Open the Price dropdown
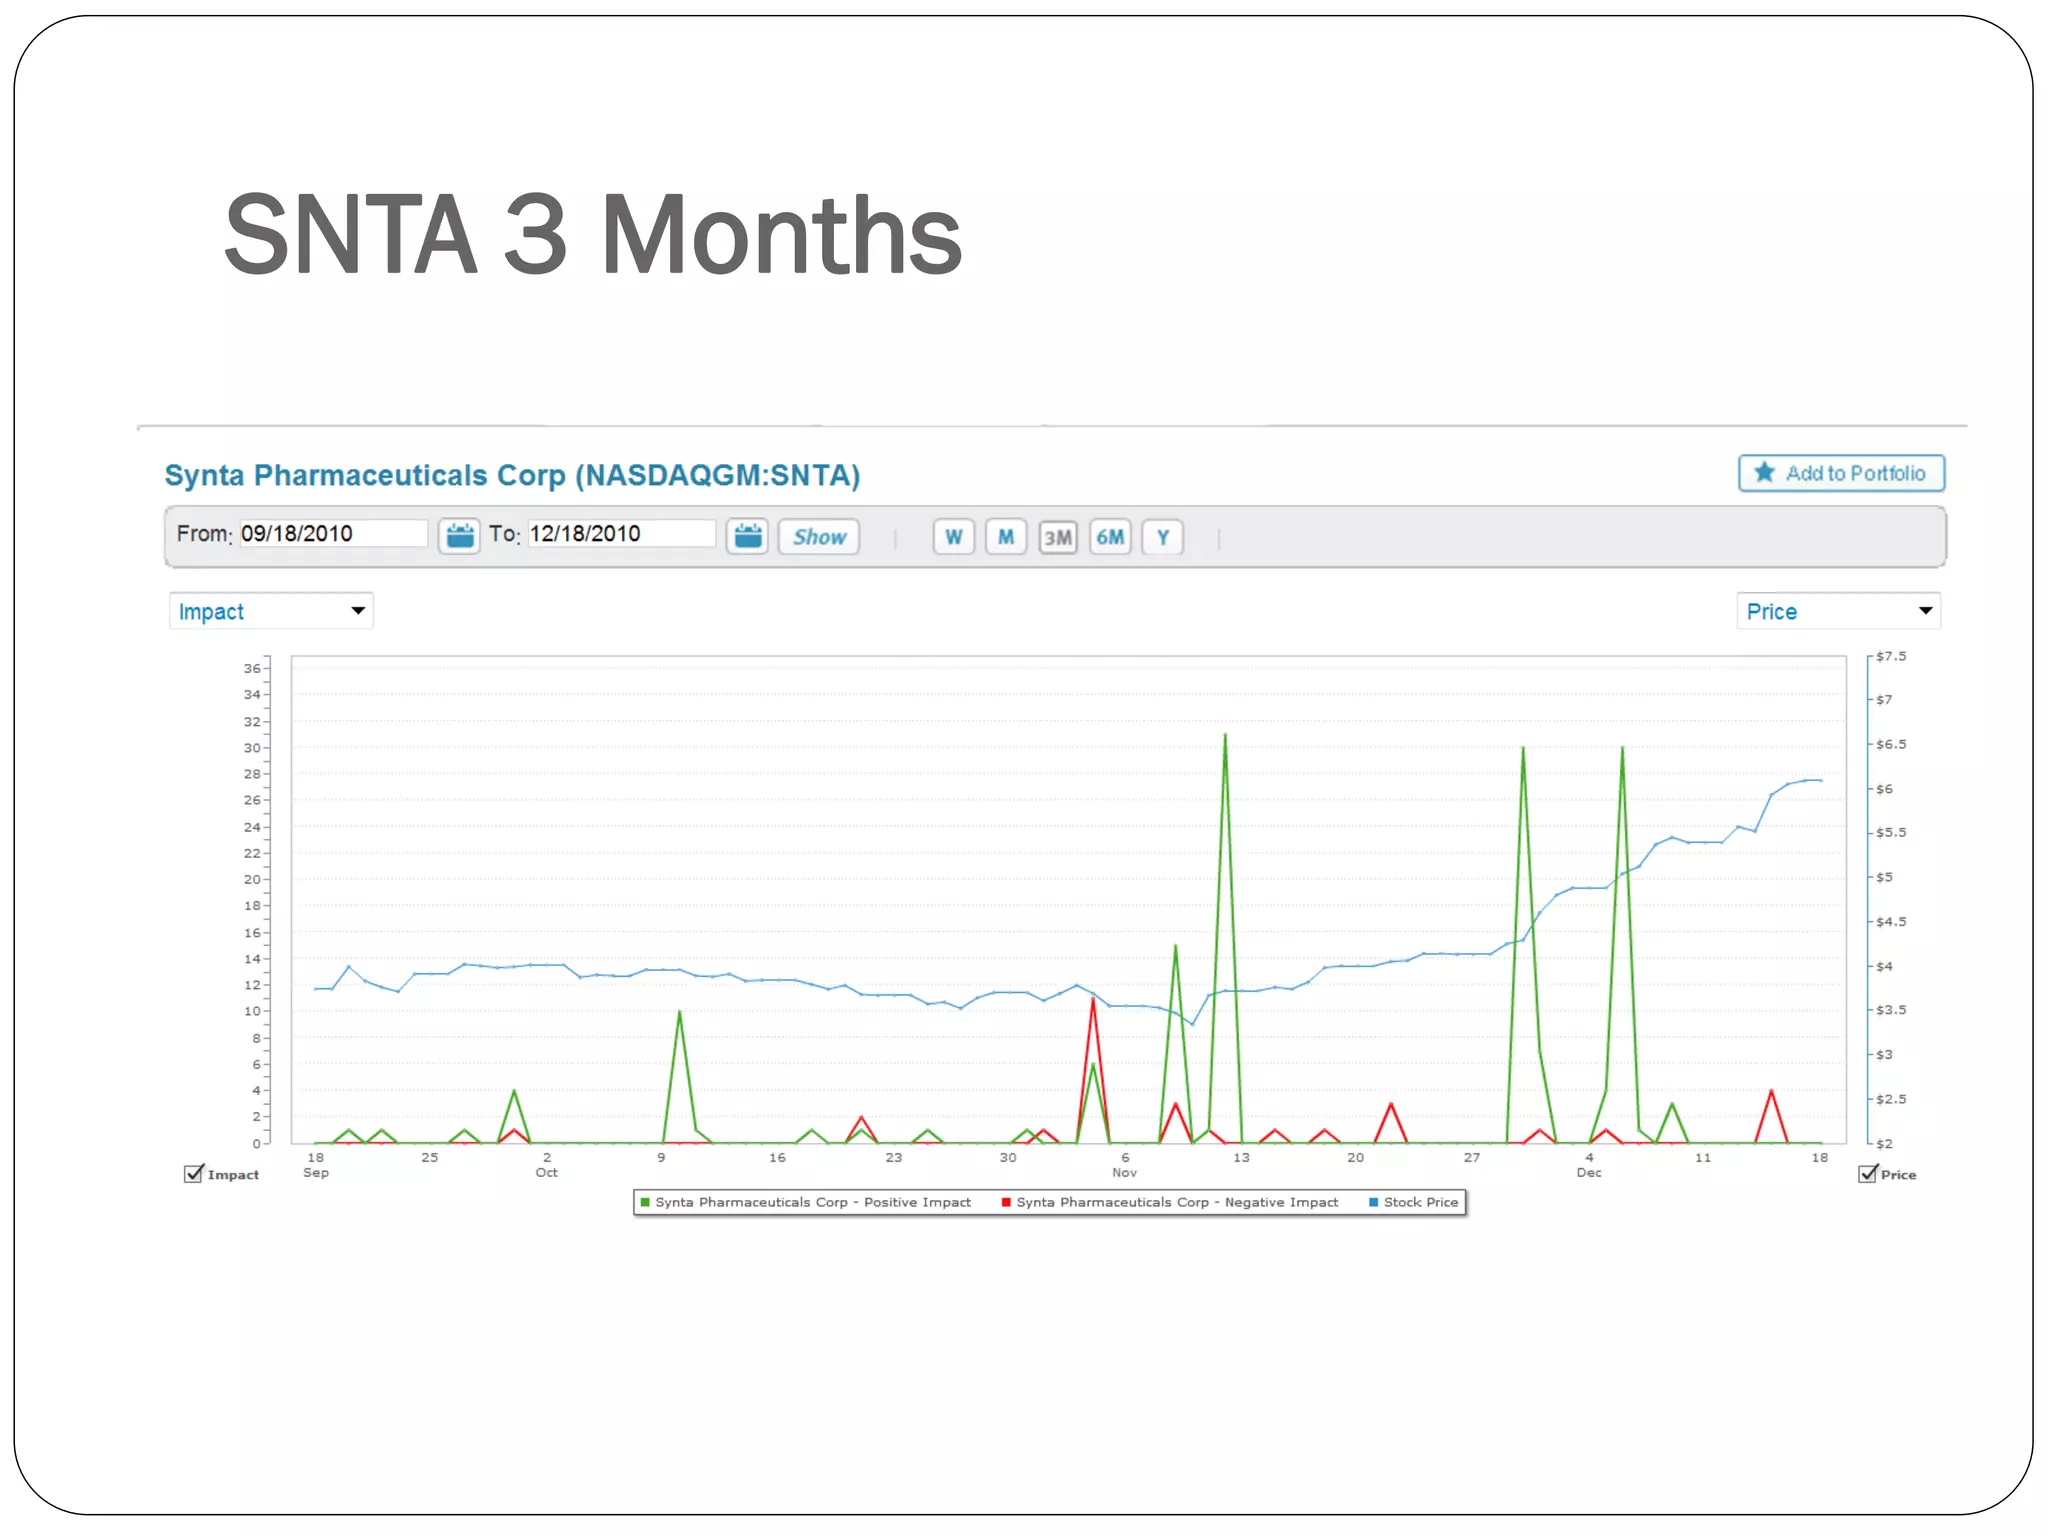This screenshot has width=2048, height=1536. (1838, 611)
